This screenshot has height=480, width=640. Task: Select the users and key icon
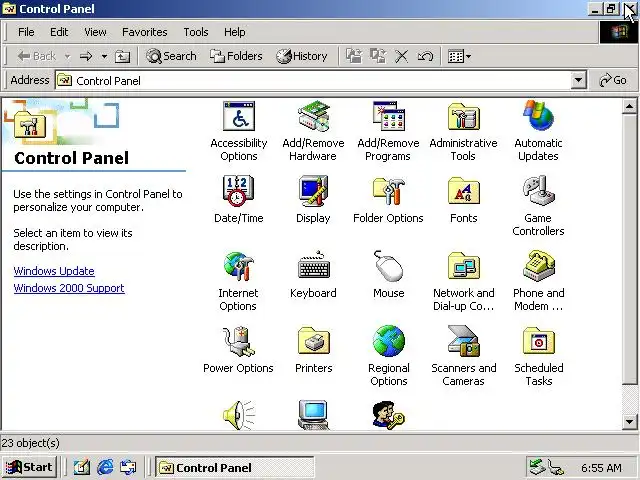[x=388, y=415]
